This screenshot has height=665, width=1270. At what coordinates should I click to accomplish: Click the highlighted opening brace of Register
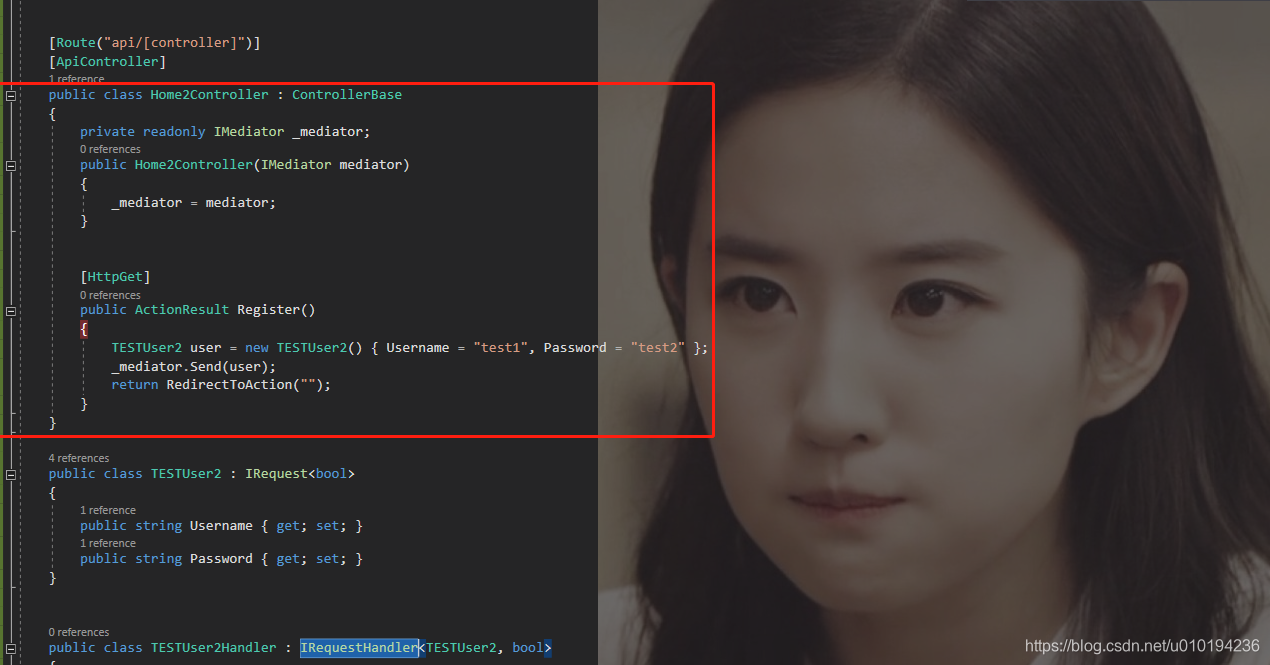(84, 329)
